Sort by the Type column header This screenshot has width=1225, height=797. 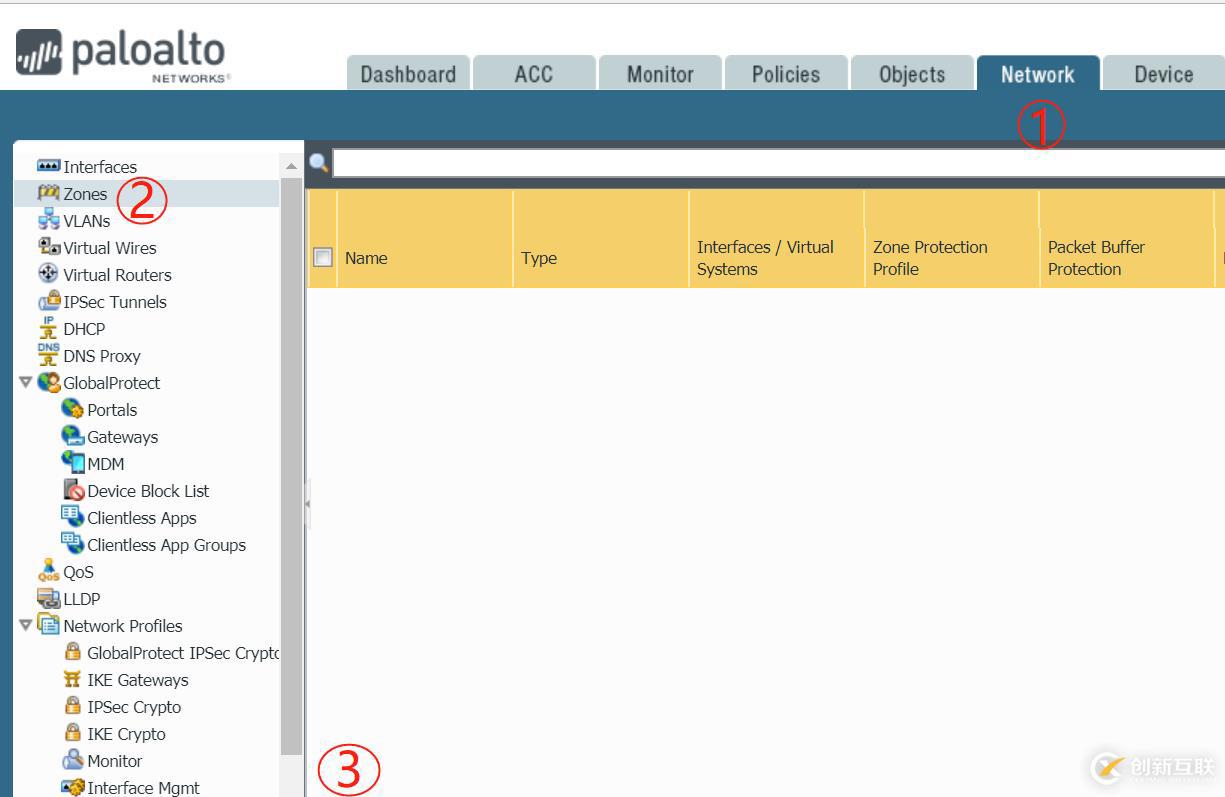tap(601, 240)
